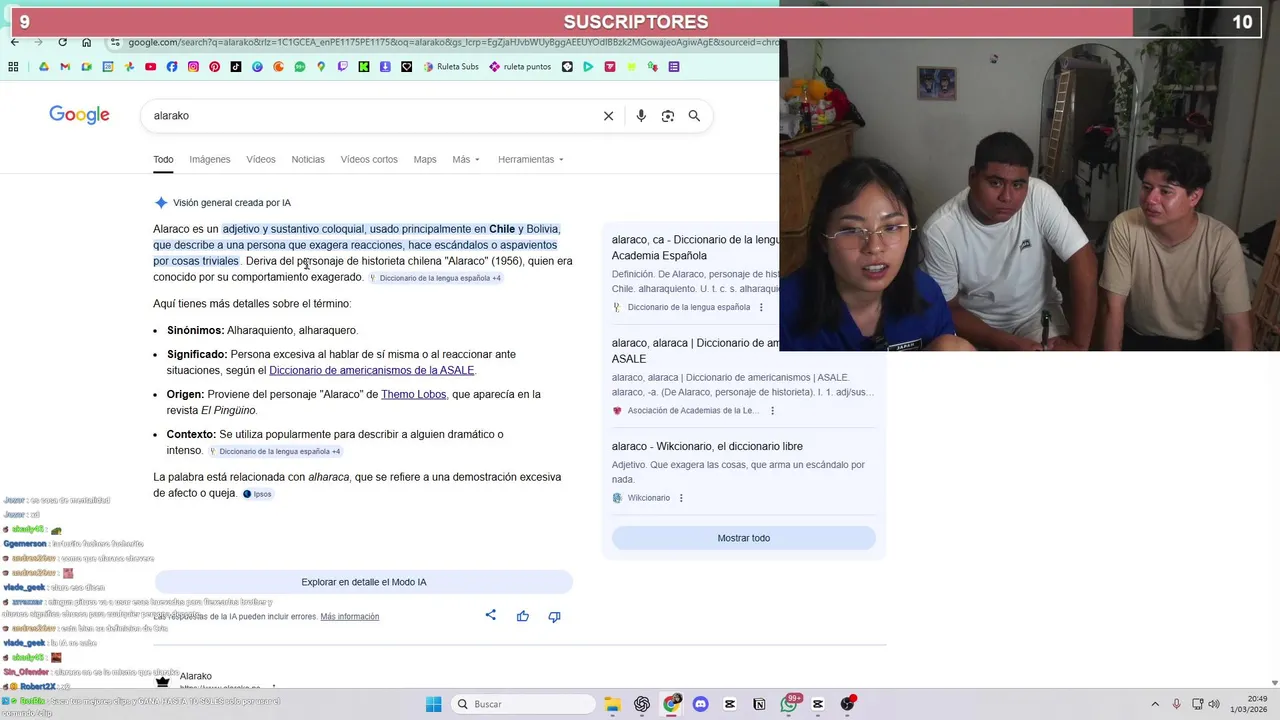
Task: Open Discord from the taskbar
Action: click(x=700, y=704)
